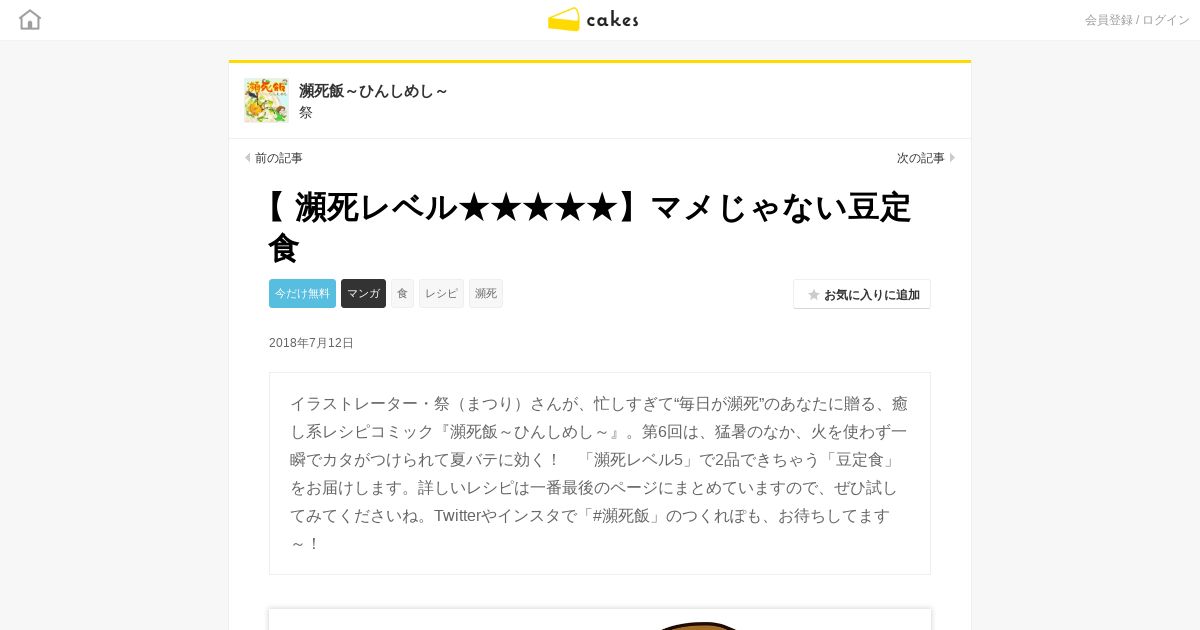Click the manga image below the summary
Viewport: 1200px width, 630px height.
pyautogui.click(x=600, y=619)
